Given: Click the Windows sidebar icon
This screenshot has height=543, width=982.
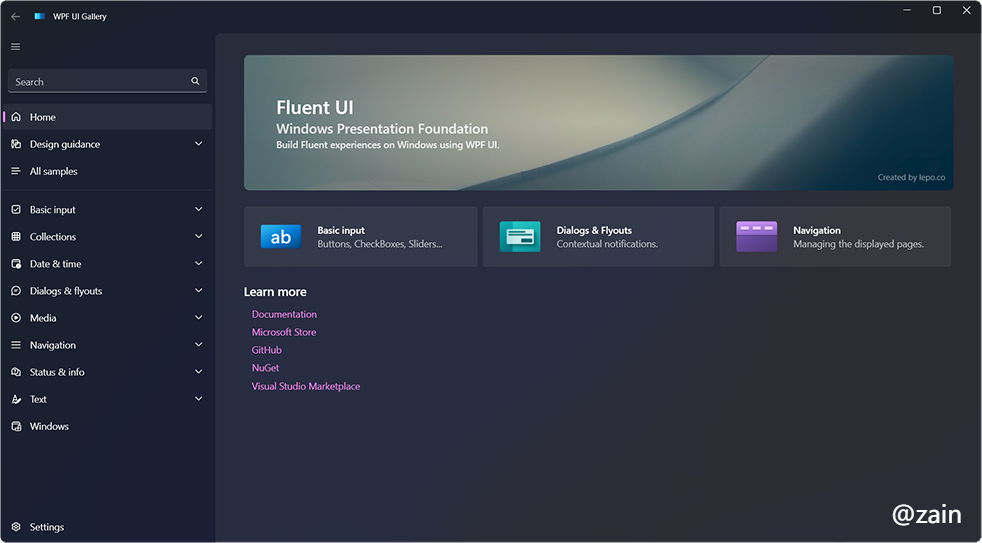Looking at the screenshot, I should point(16,426).
